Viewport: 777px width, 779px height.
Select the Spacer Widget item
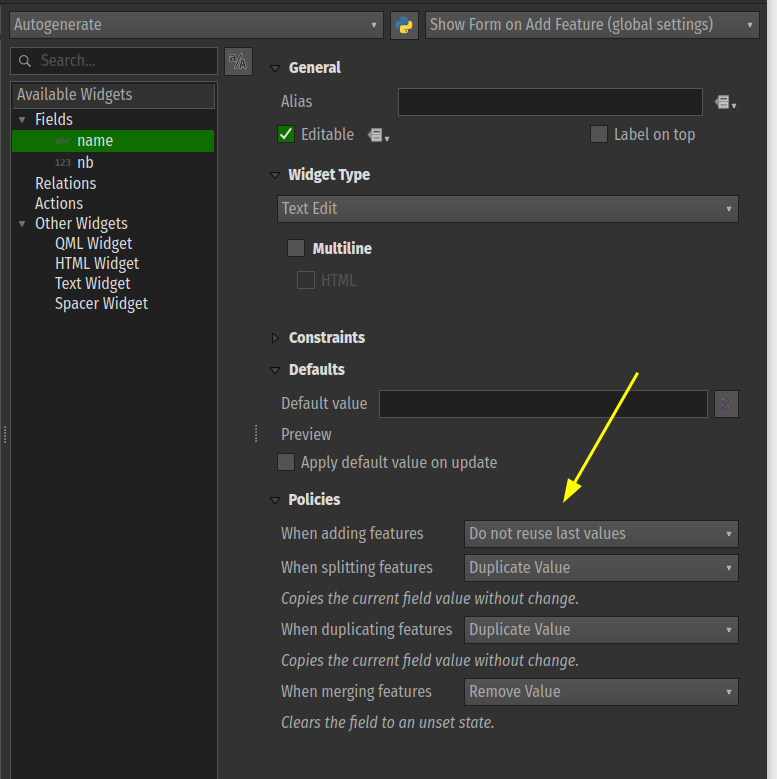point(101,303)
